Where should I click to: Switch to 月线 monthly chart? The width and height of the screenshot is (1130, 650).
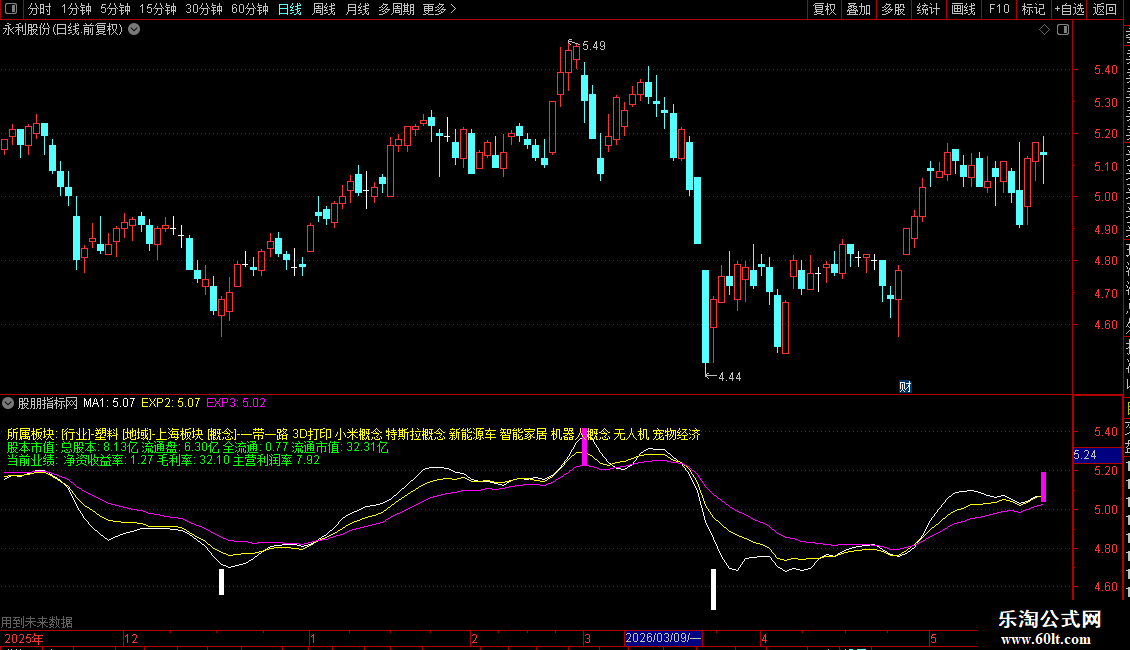click(357, 9)
